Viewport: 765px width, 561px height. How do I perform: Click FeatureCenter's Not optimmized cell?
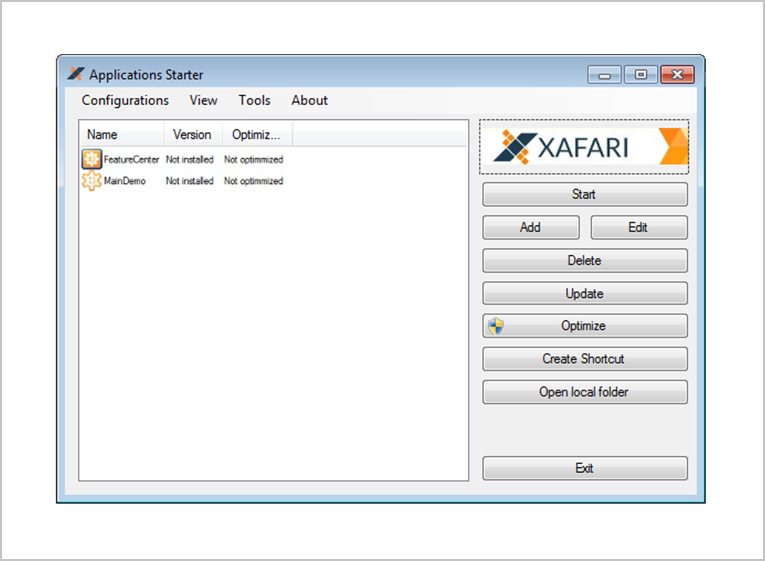coord(253,160)
